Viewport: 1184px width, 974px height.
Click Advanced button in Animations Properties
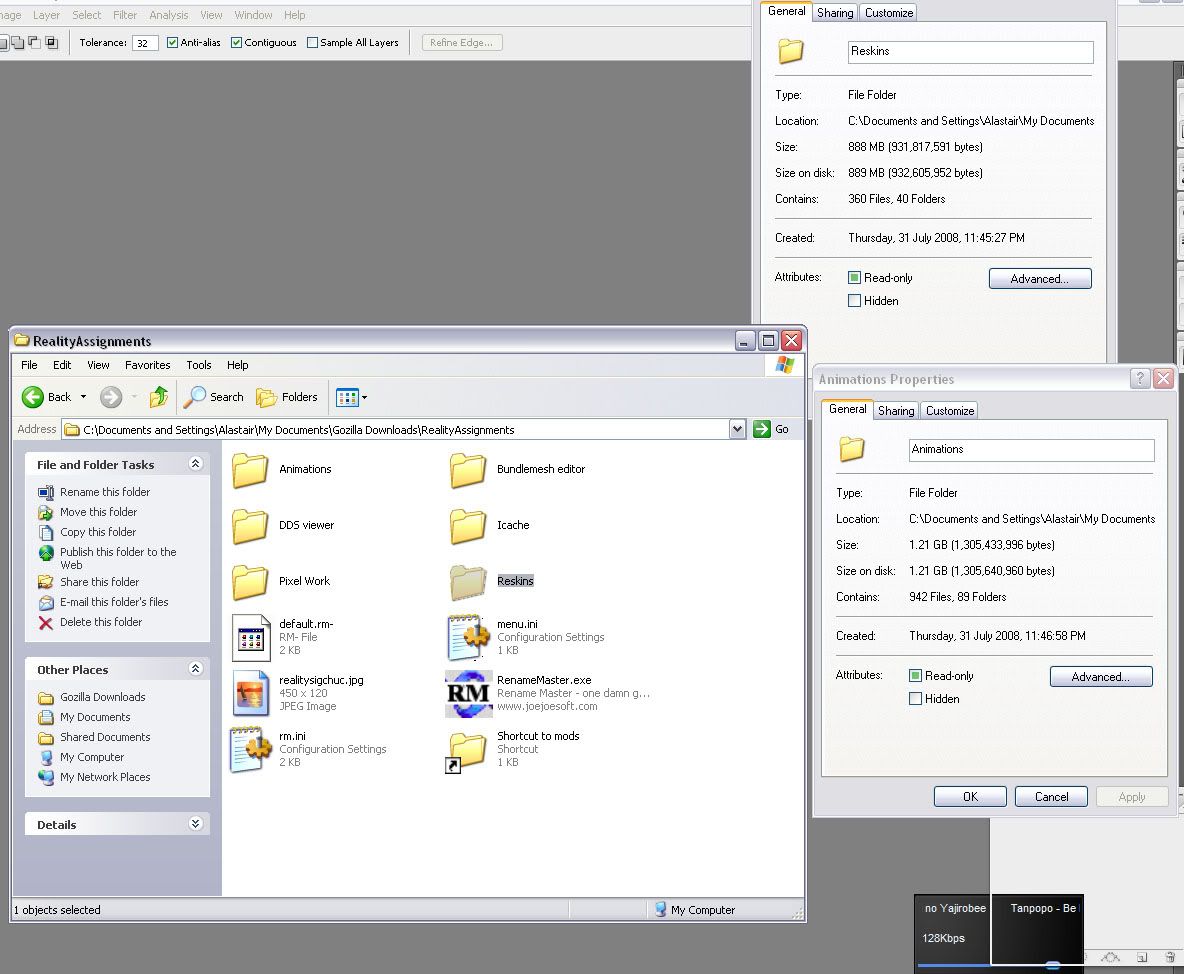tap(1100, 677)
